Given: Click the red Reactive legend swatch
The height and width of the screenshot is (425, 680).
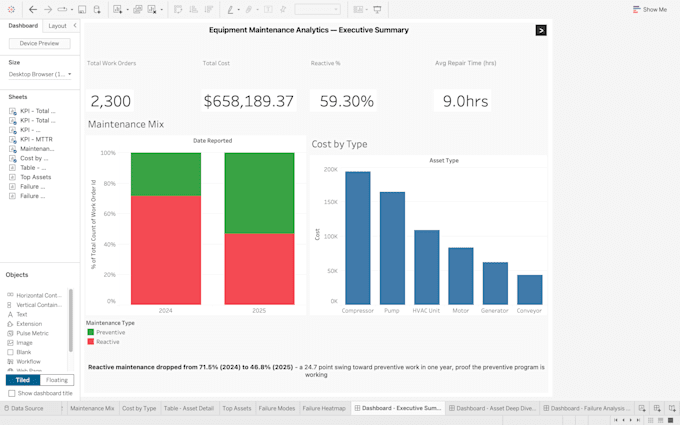Looking at the screenshot, I should 91,342.
